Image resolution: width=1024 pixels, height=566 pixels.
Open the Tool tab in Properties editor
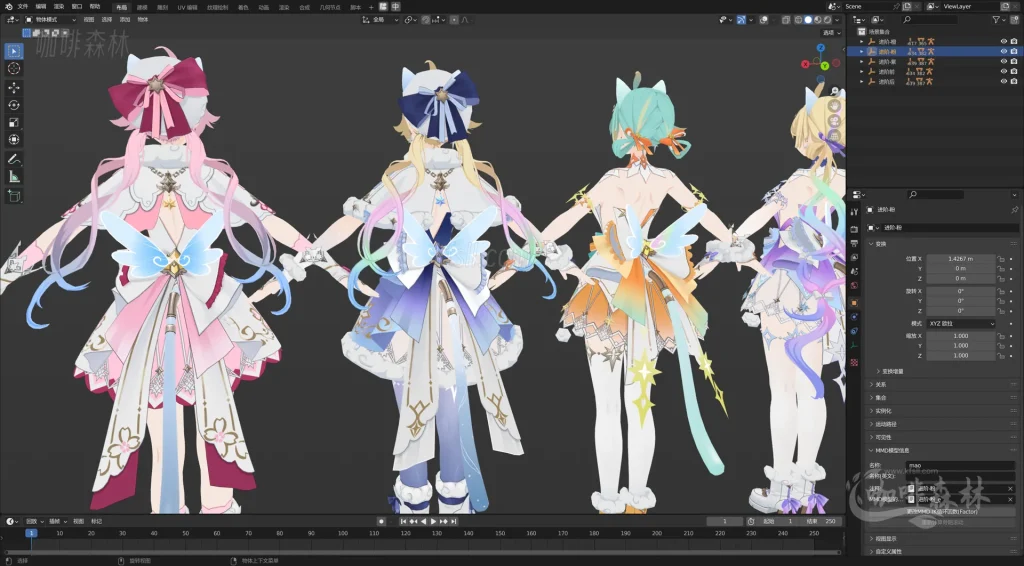854,212
